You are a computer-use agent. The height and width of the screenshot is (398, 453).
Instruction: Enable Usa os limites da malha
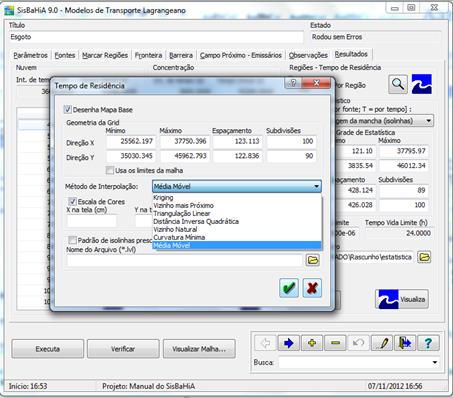click(x=110, y=170)
